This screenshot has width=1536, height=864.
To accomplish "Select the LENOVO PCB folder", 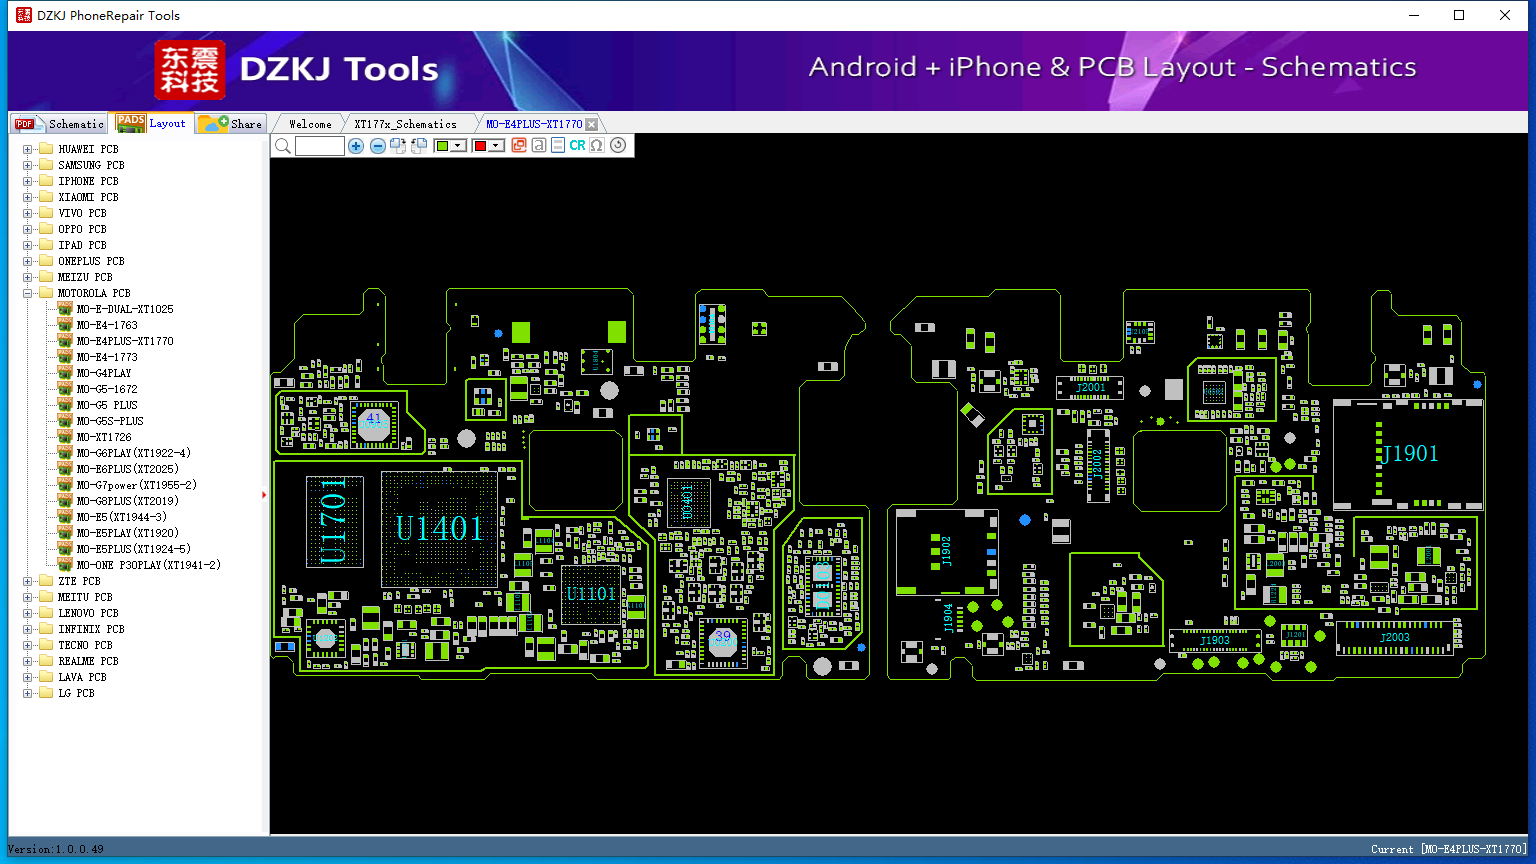I will 88,613.
